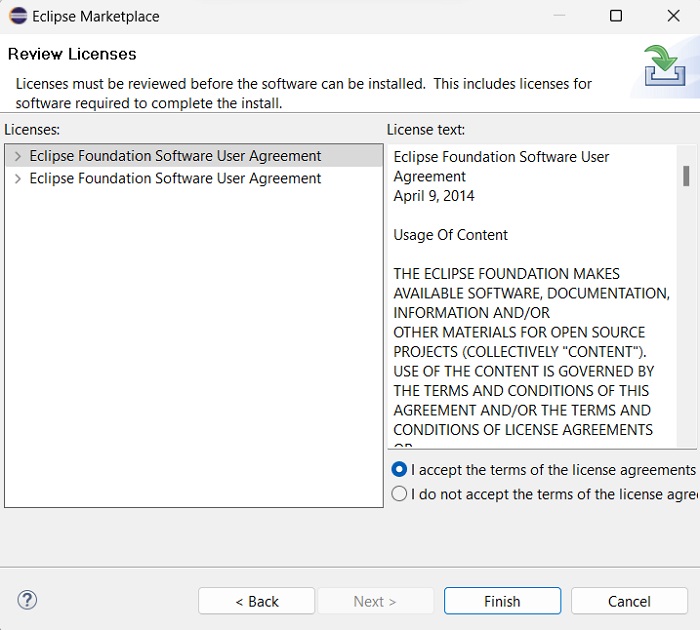Maximize the Eclipse Marketplace dialog
The width and height of the screenshot is (700, 630).
[x=616, y=16]
